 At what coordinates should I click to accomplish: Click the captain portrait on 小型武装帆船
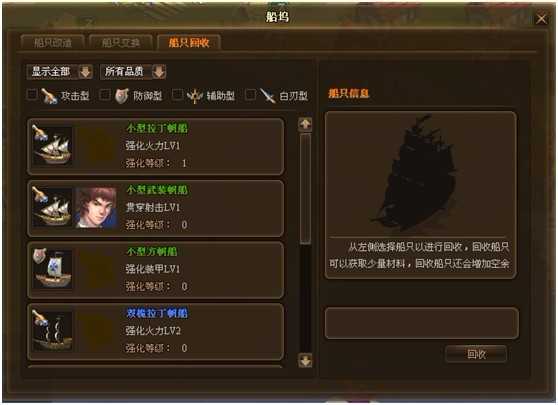(x=97, y=207)
